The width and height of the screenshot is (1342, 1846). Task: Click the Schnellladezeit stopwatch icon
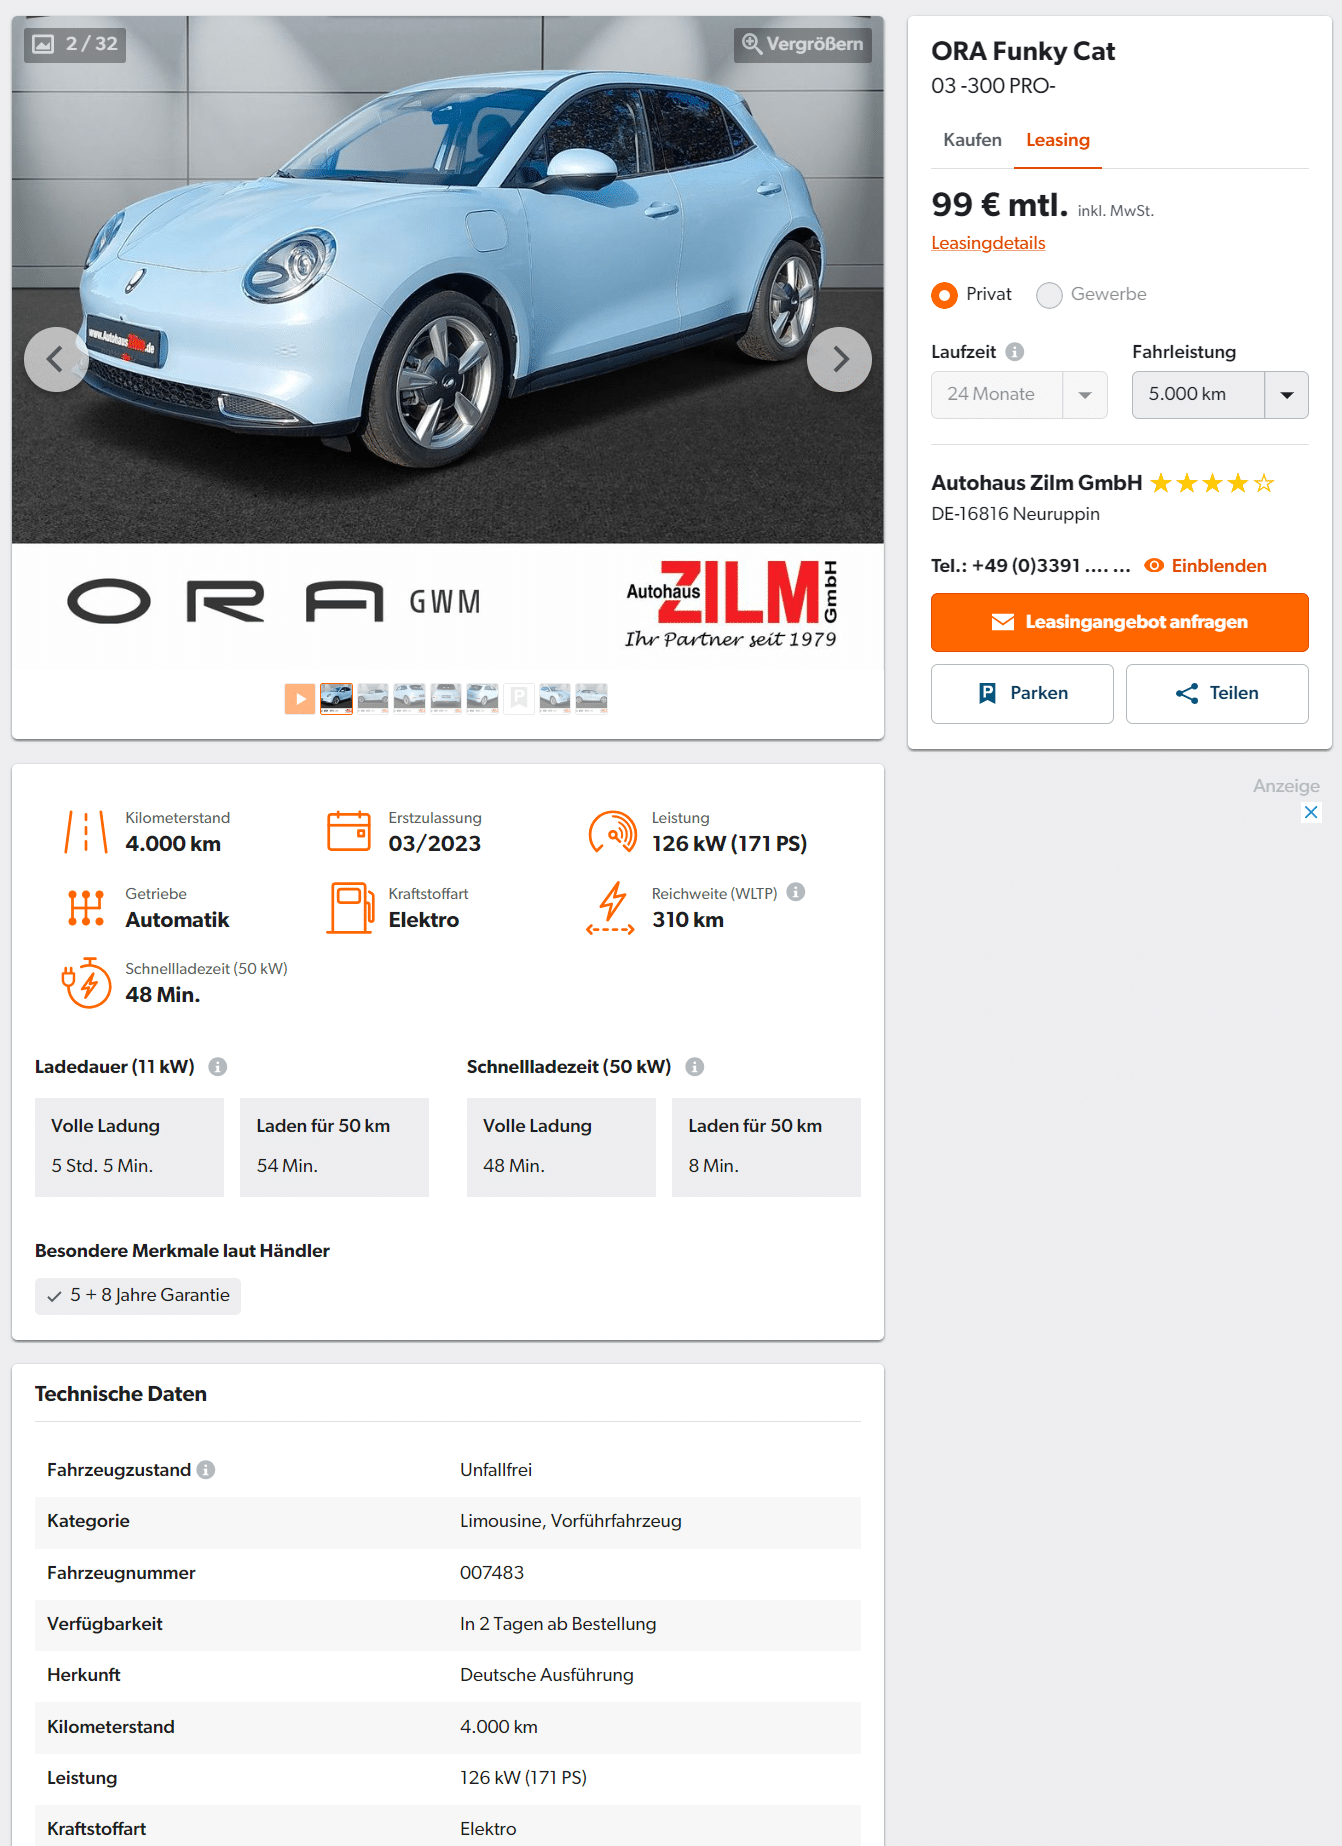tap(86, 983)
